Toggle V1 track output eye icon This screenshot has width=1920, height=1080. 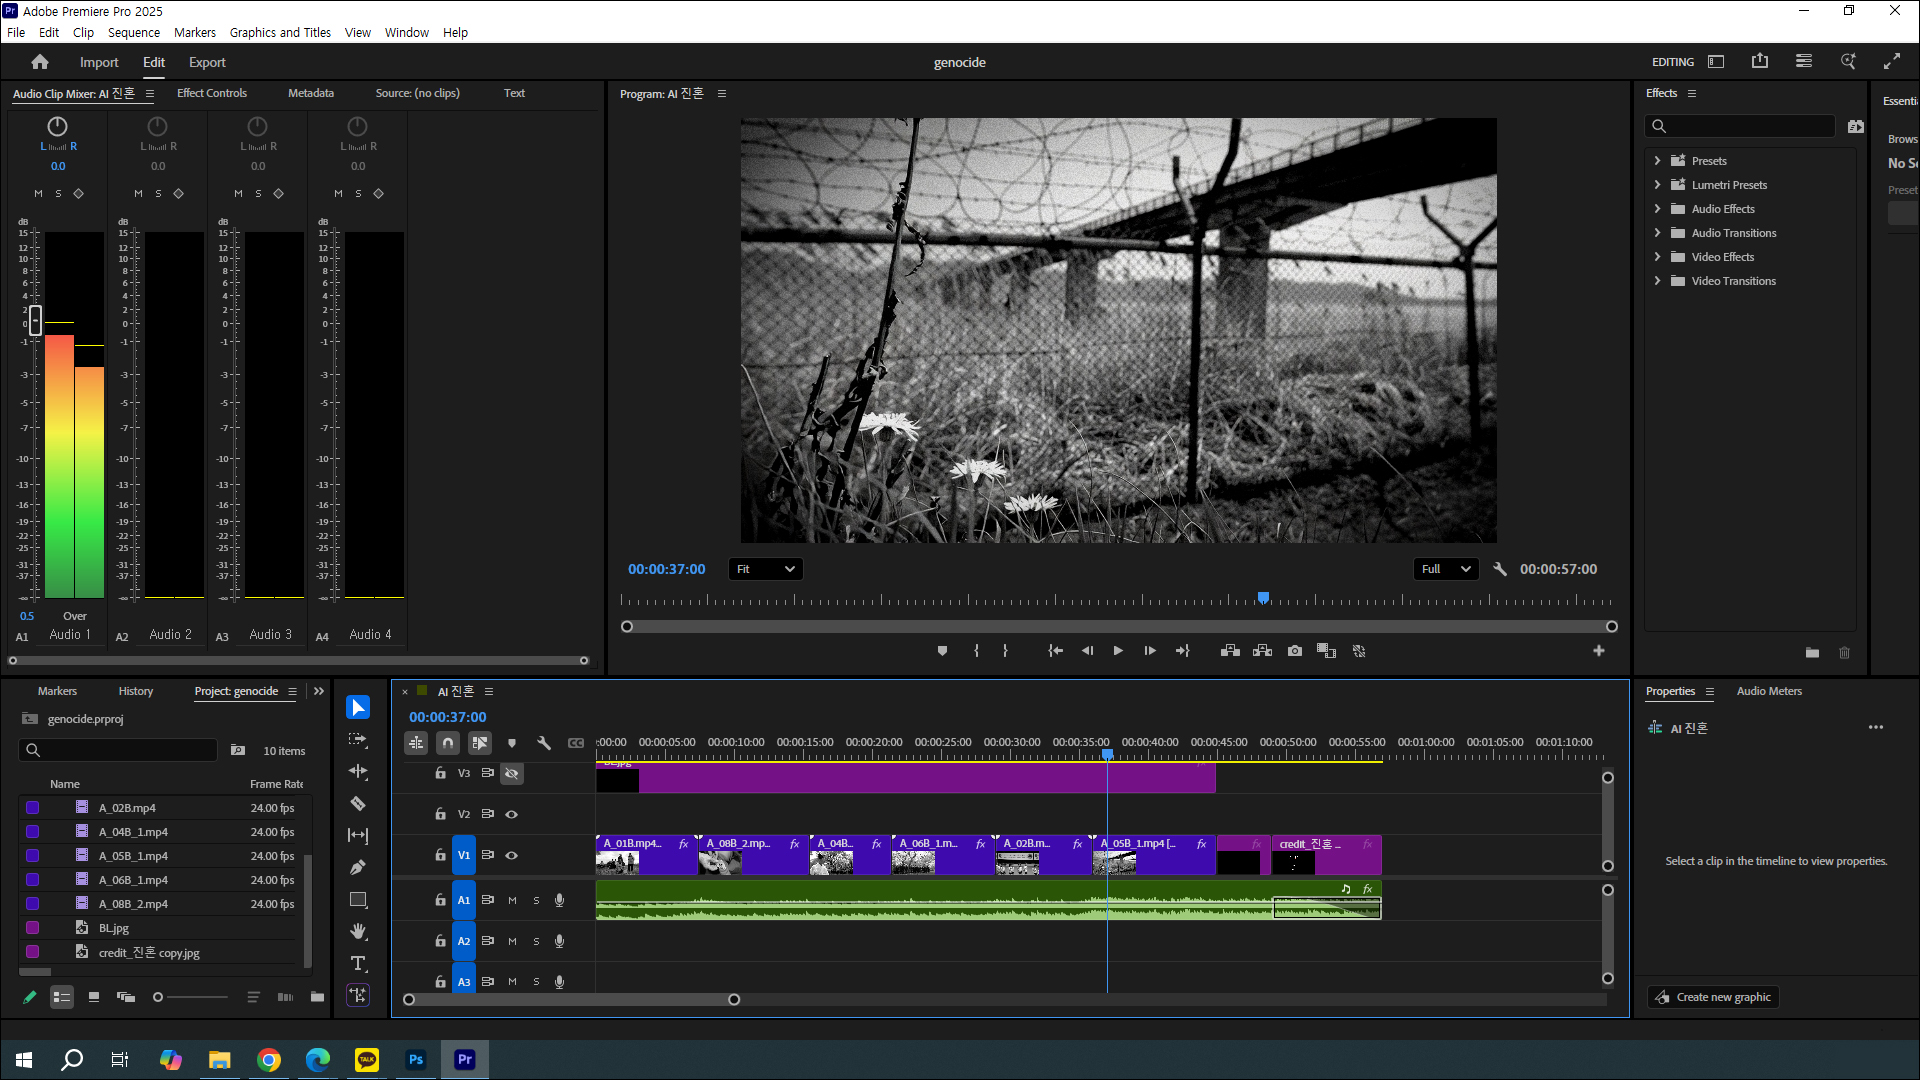[512, 855]
